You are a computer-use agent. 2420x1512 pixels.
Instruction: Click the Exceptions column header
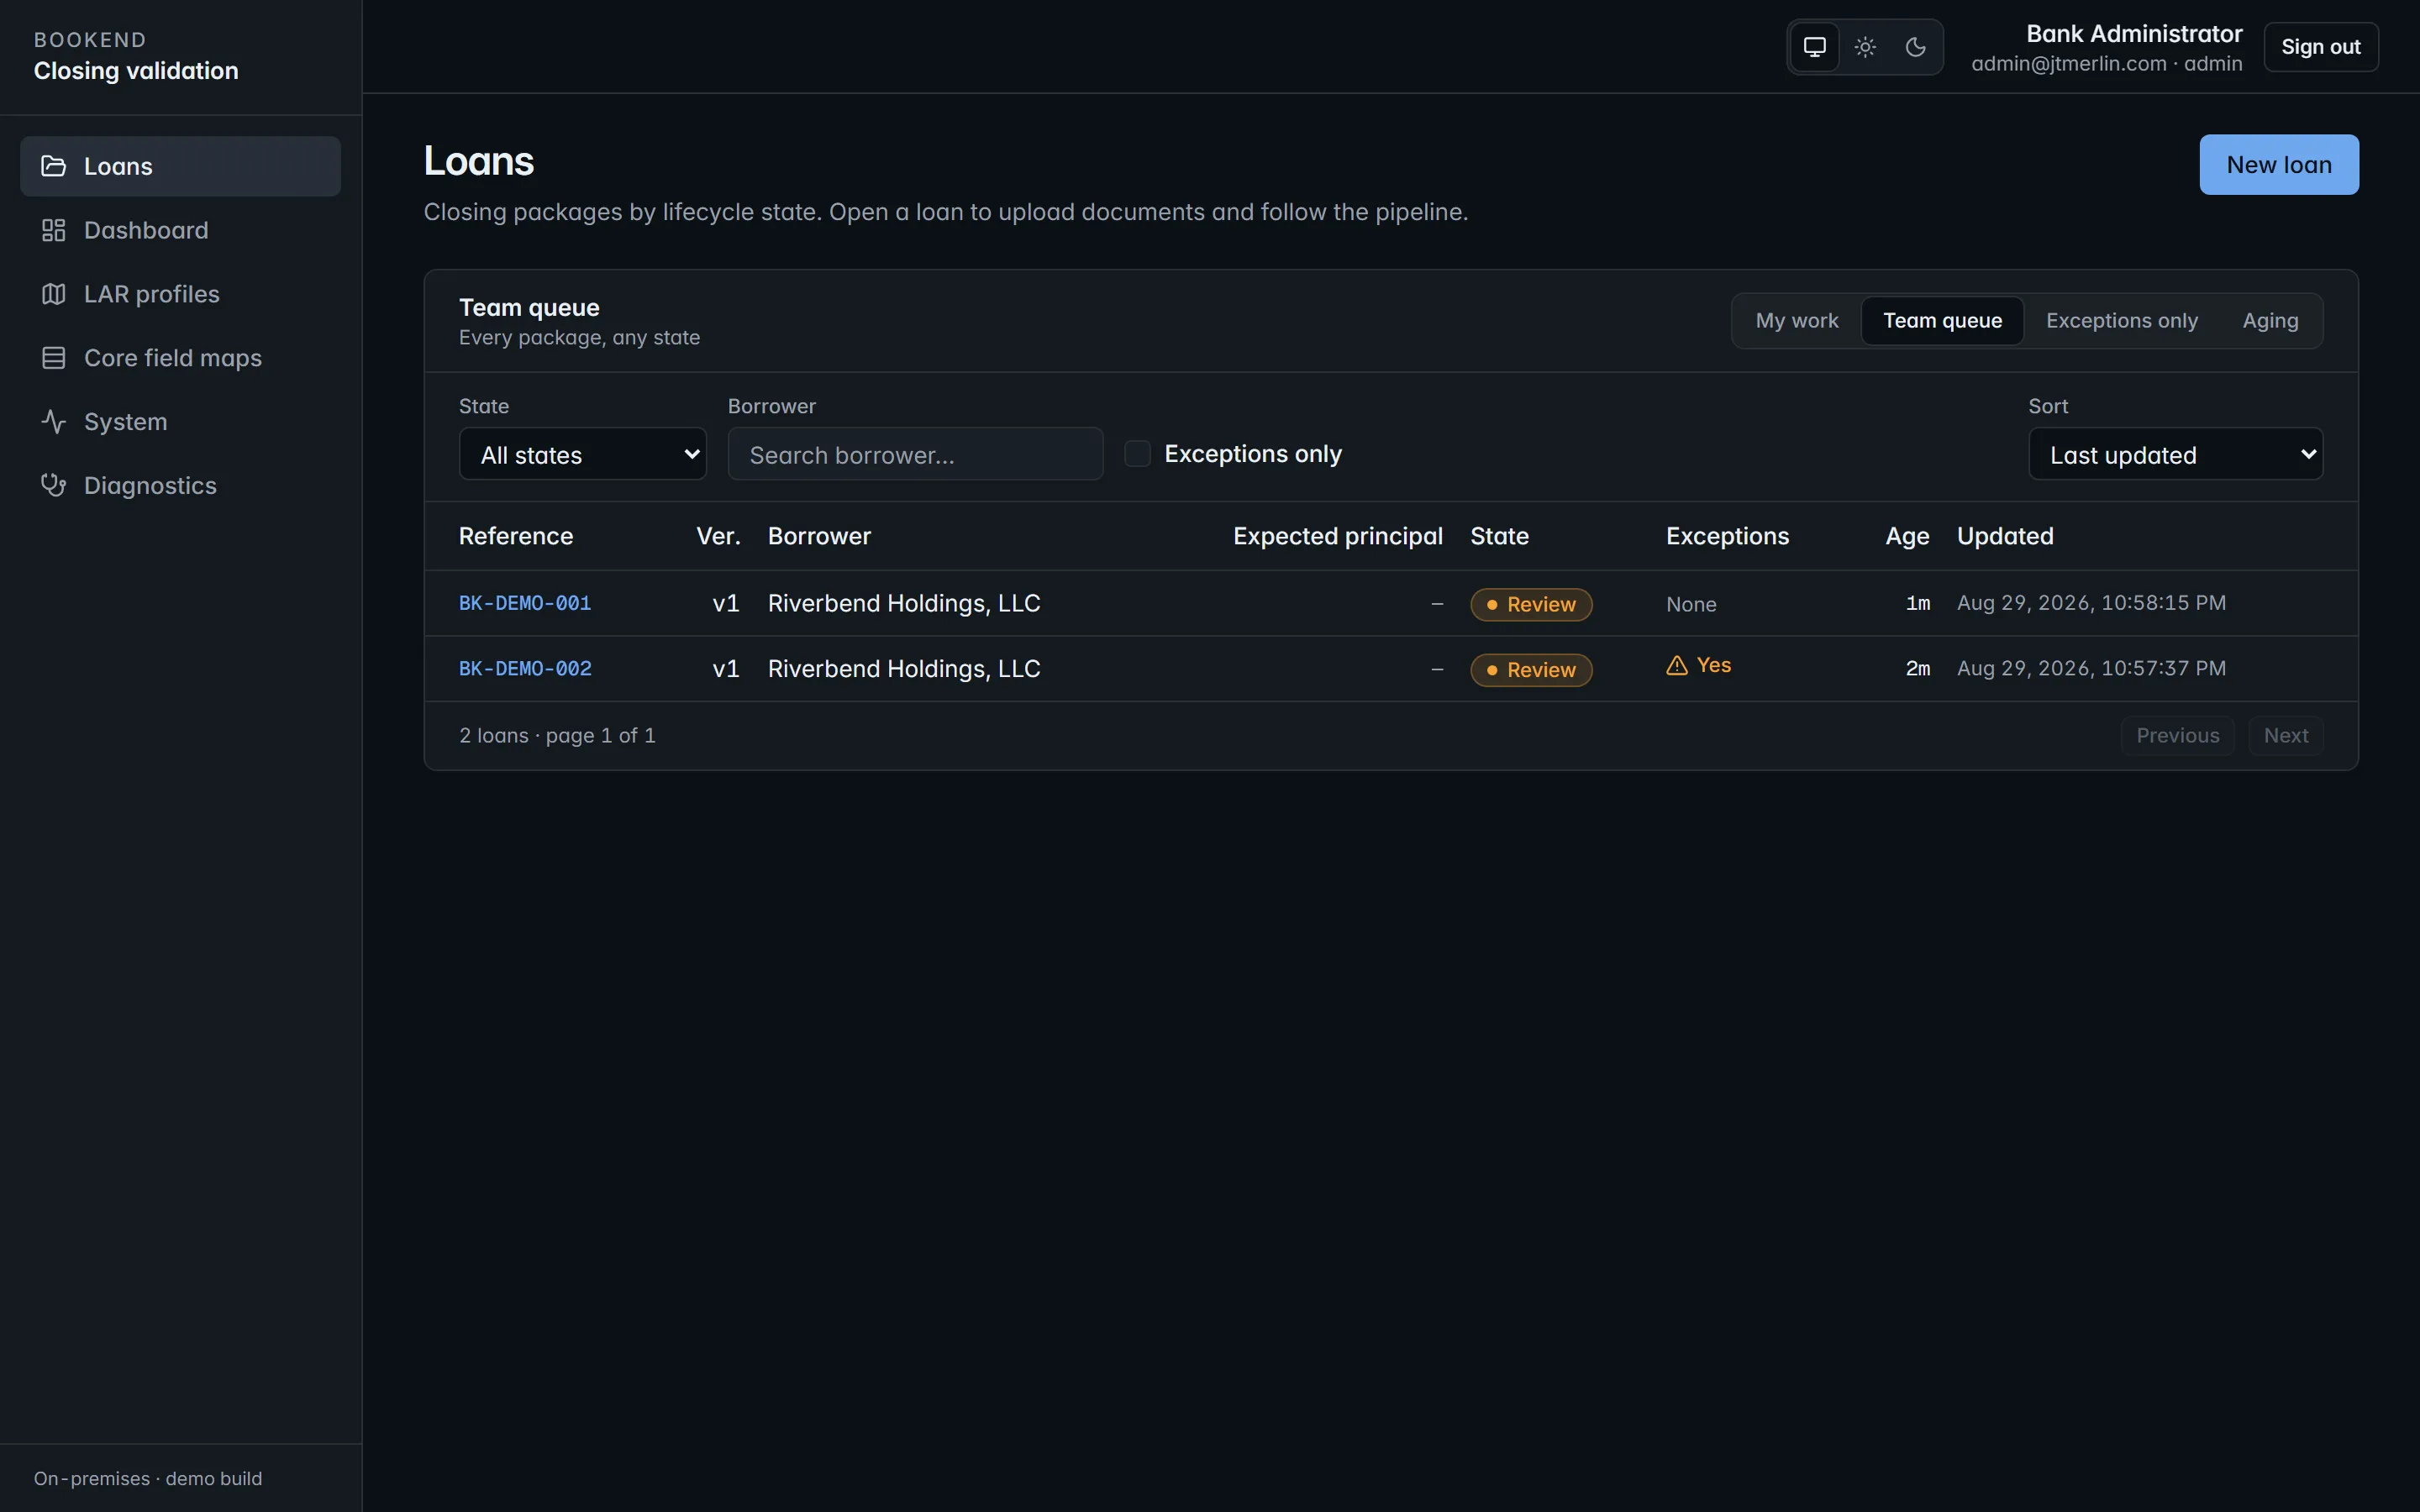click(1727, 536)
